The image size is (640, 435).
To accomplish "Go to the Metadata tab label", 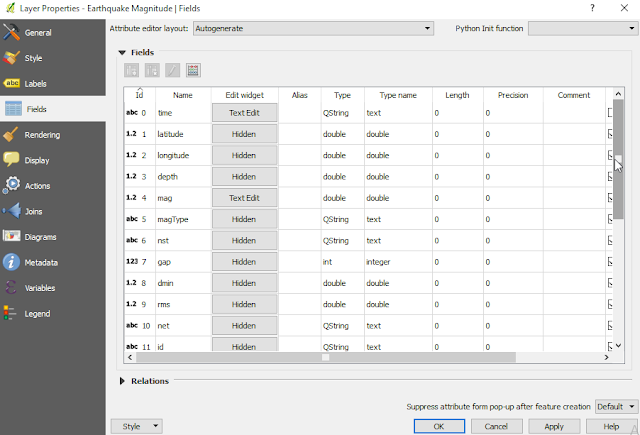I will pos(41,262).
